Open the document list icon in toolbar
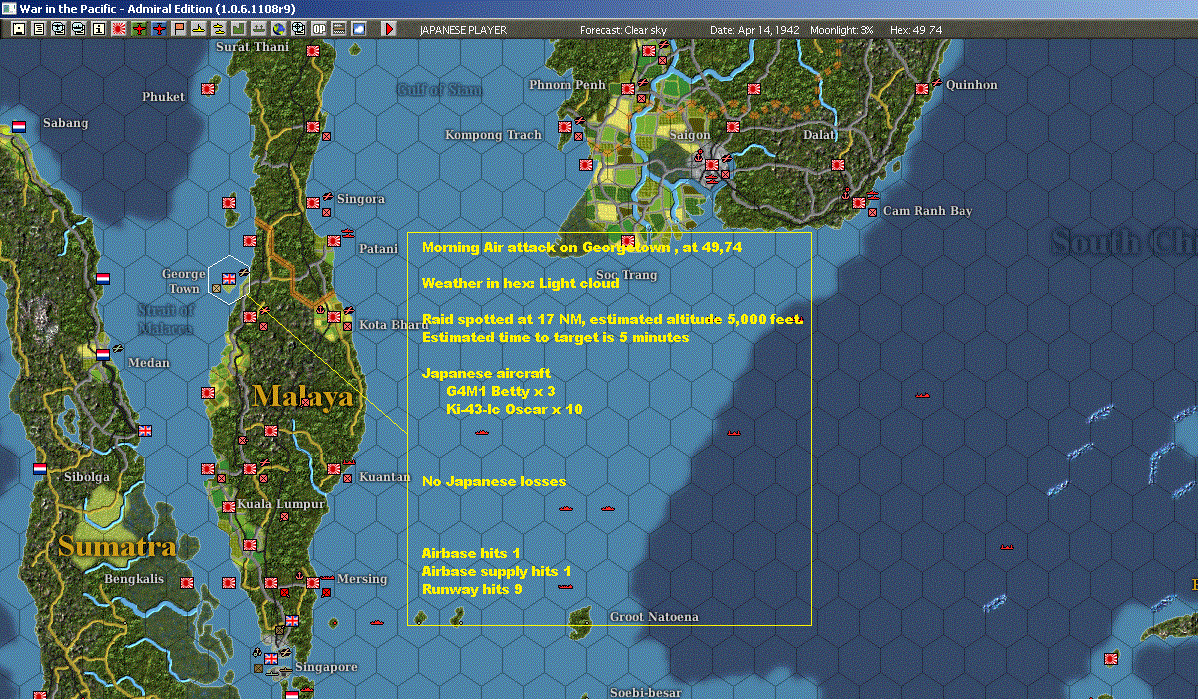Viewport: 1198px width, 699px height. coord(39,29)
